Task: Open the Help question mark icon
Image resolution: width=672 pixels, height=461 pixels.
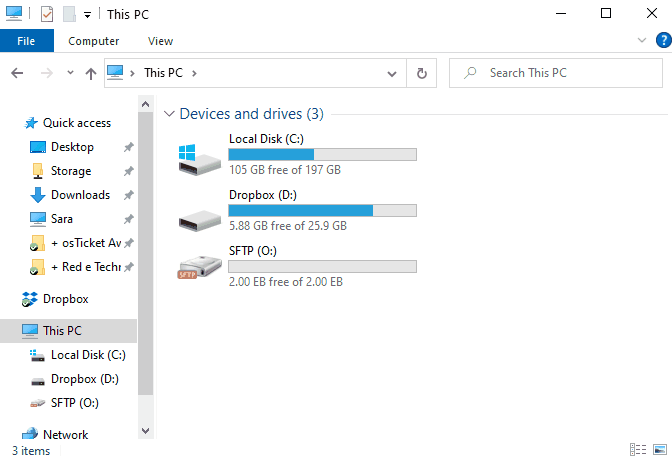Action: tap(663, 40)
